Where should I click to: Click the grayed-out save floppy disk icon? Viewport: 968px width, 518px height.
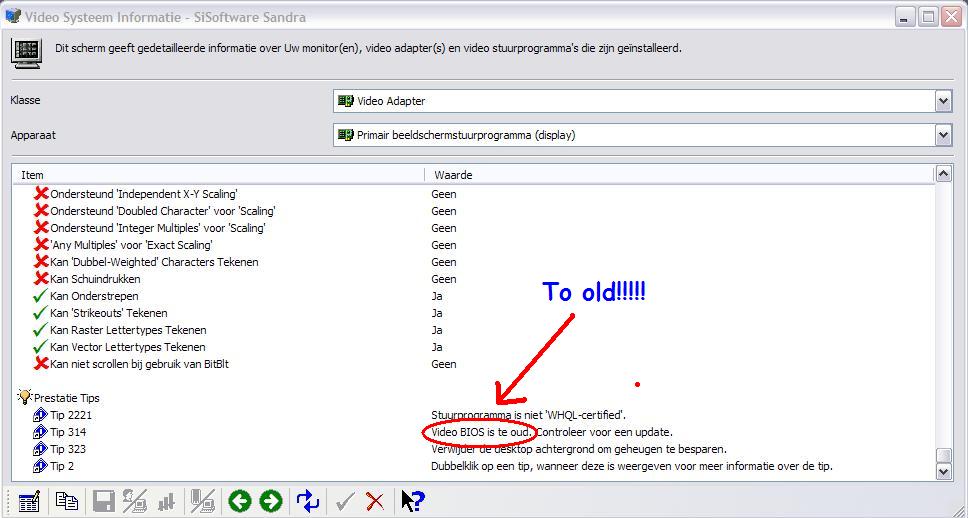click(103, 501)
